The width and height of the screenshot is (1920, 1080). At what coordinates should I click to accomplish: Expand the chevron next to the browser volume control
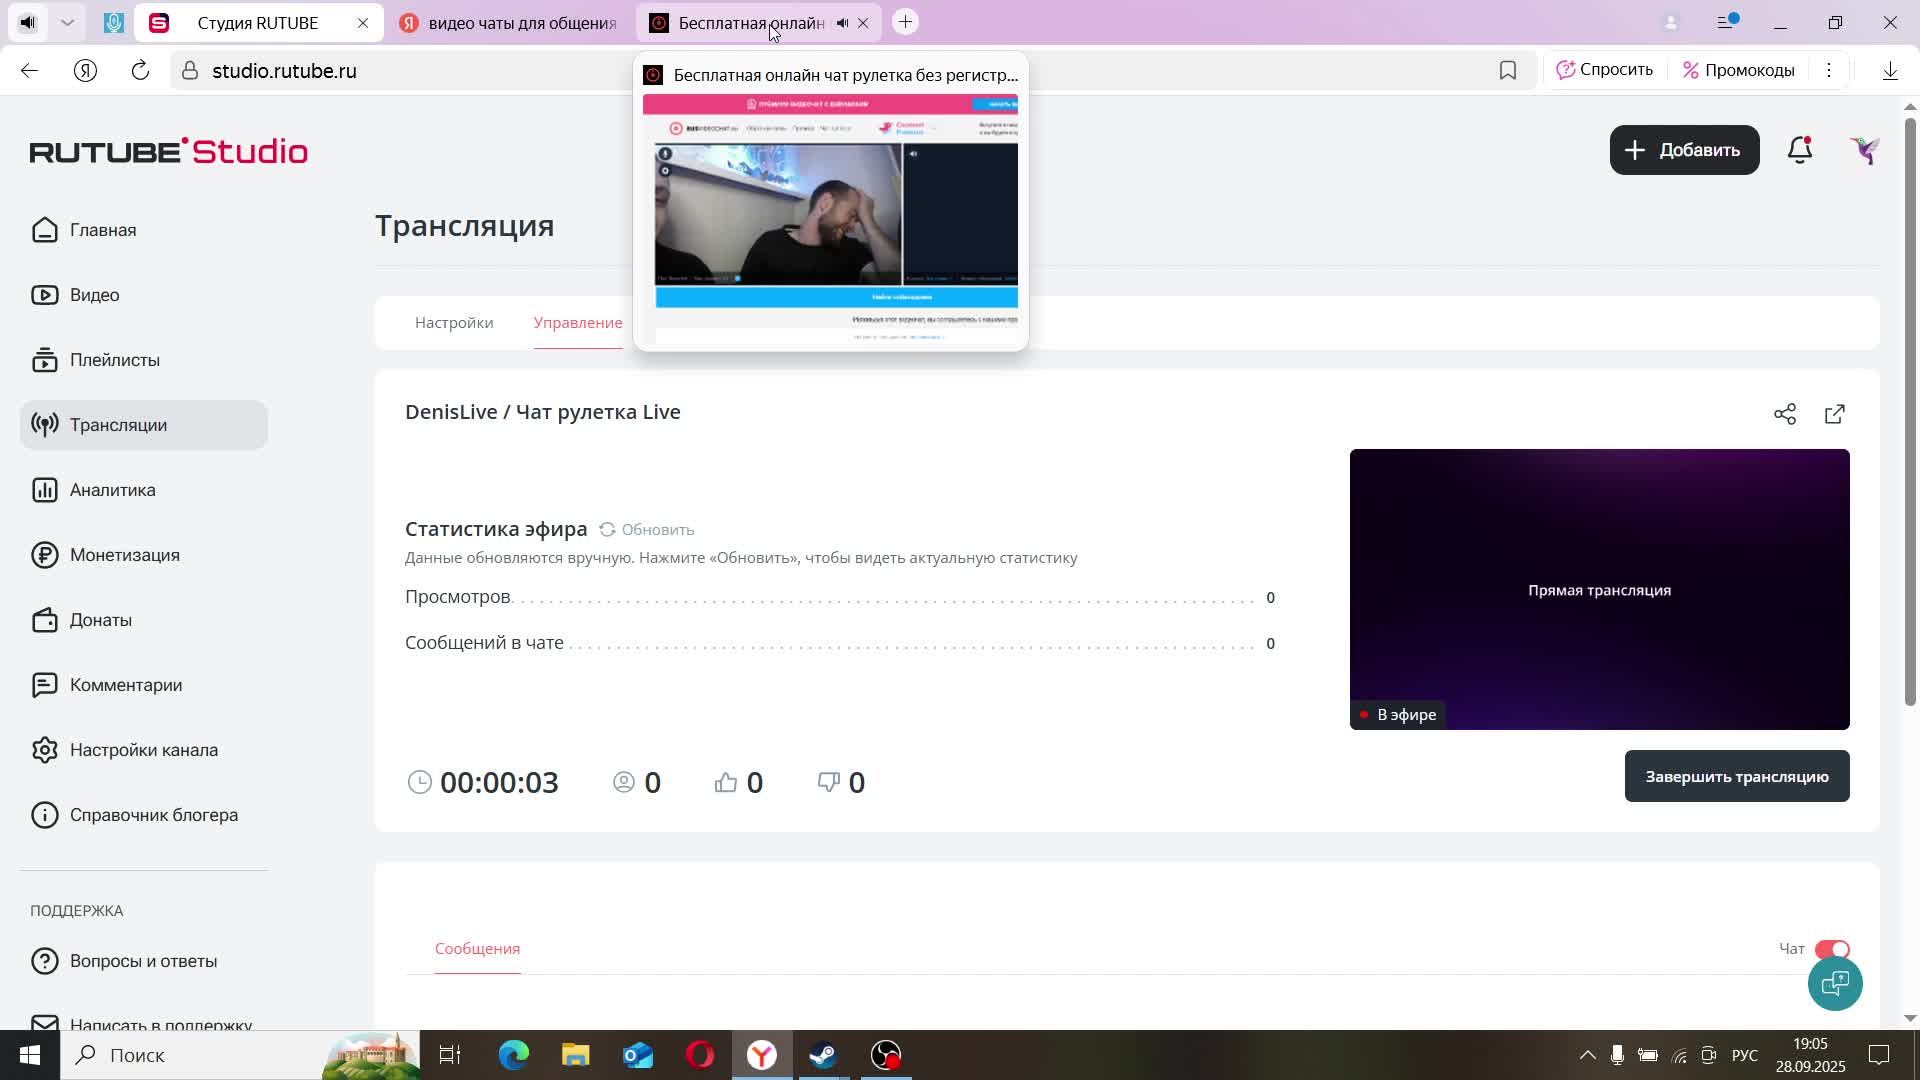click(67, 22)
